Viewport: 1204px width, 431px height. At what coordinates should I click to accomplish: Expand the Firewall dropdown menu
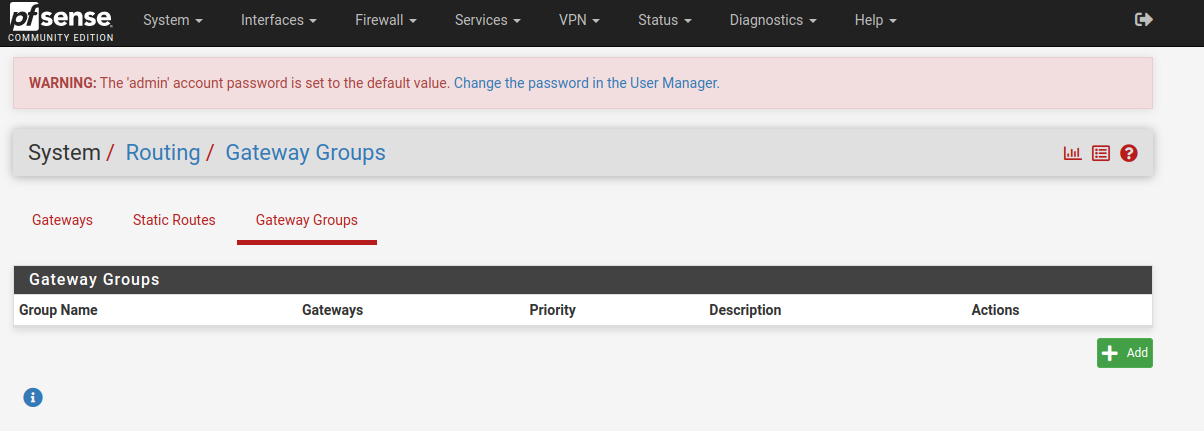pyautogui.click(x=386, y=20)
